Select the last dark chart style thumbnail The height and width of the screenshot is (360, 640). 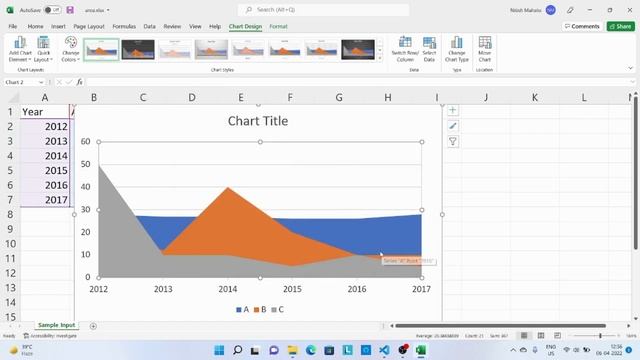(358, 50)
